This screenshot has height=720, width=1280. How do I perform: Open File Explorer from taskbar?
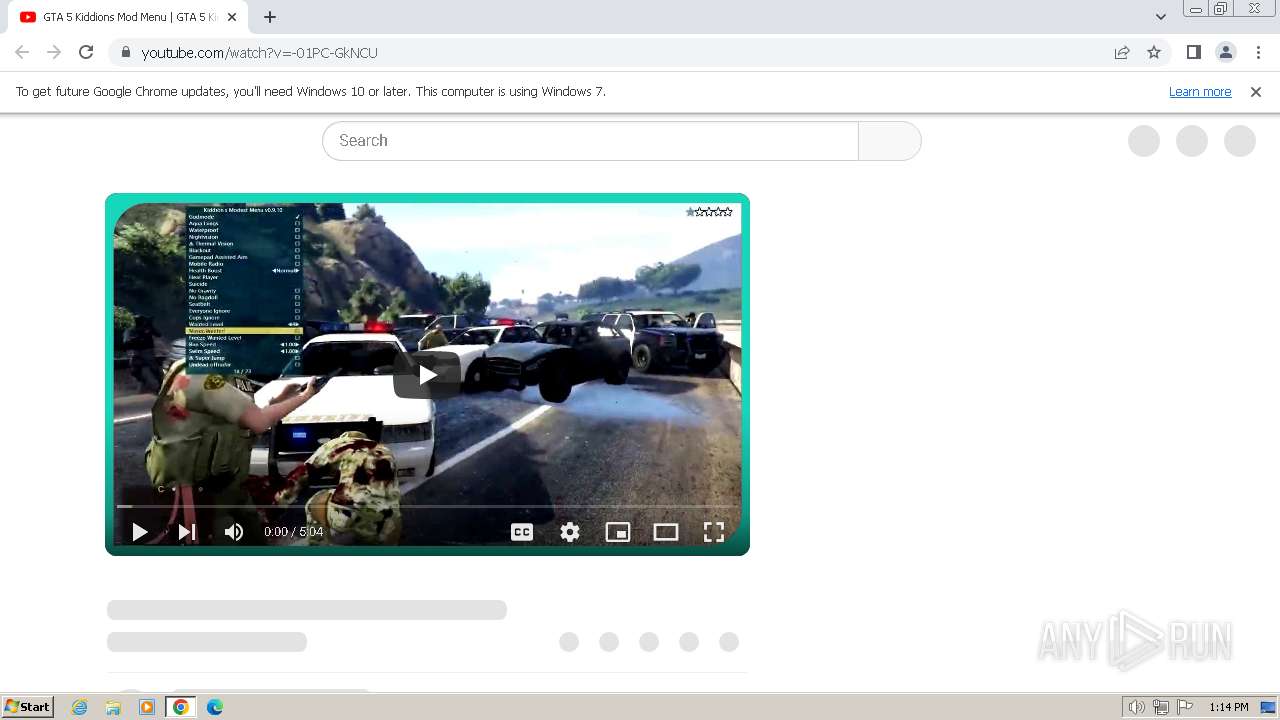[x=113, y=707]
